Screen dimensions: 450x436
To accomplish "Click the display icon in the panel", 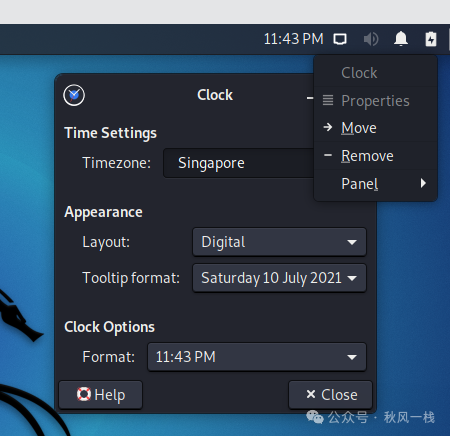I will click(340, 39).
